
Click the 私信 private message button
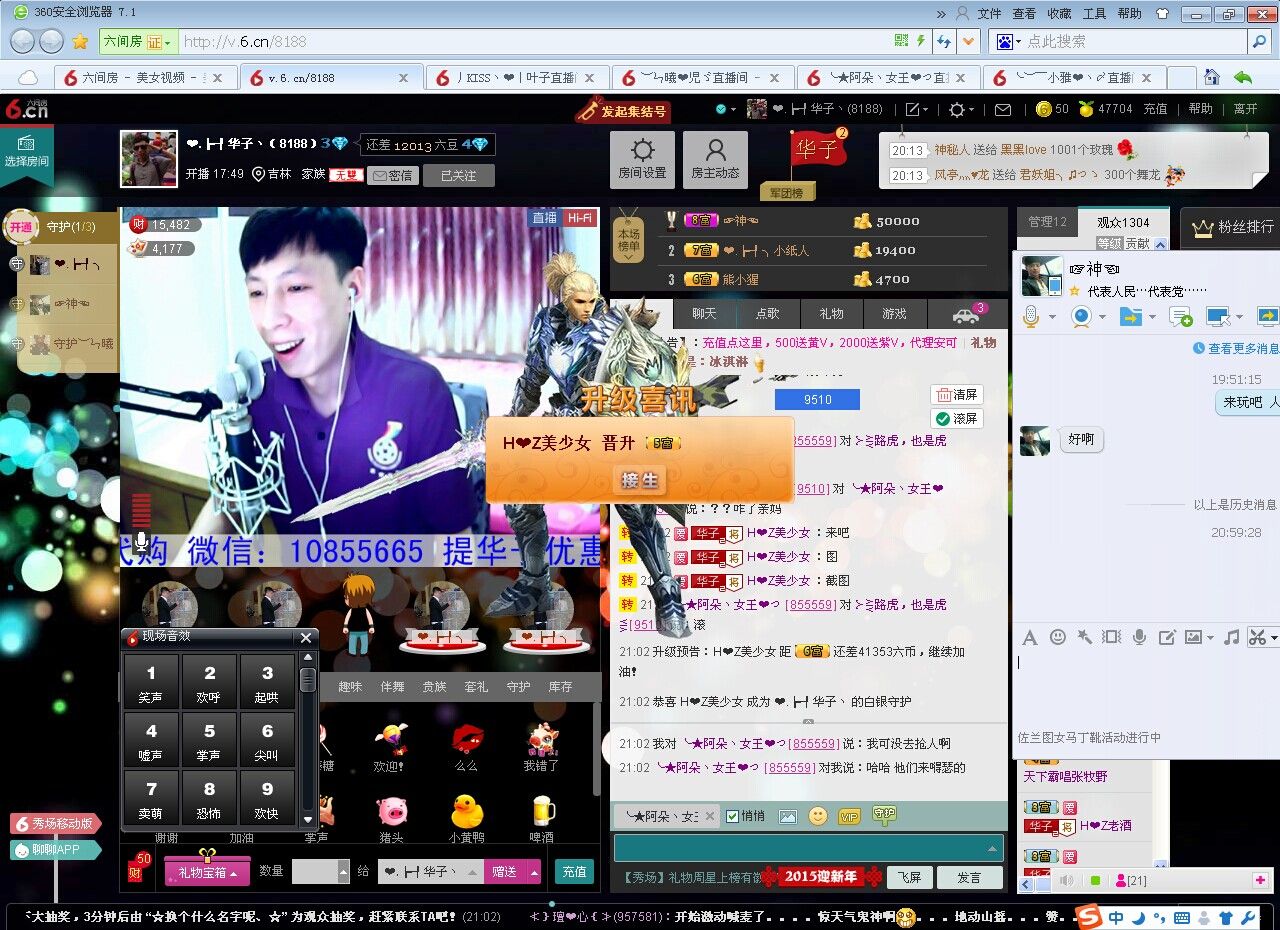coord(393,175)
